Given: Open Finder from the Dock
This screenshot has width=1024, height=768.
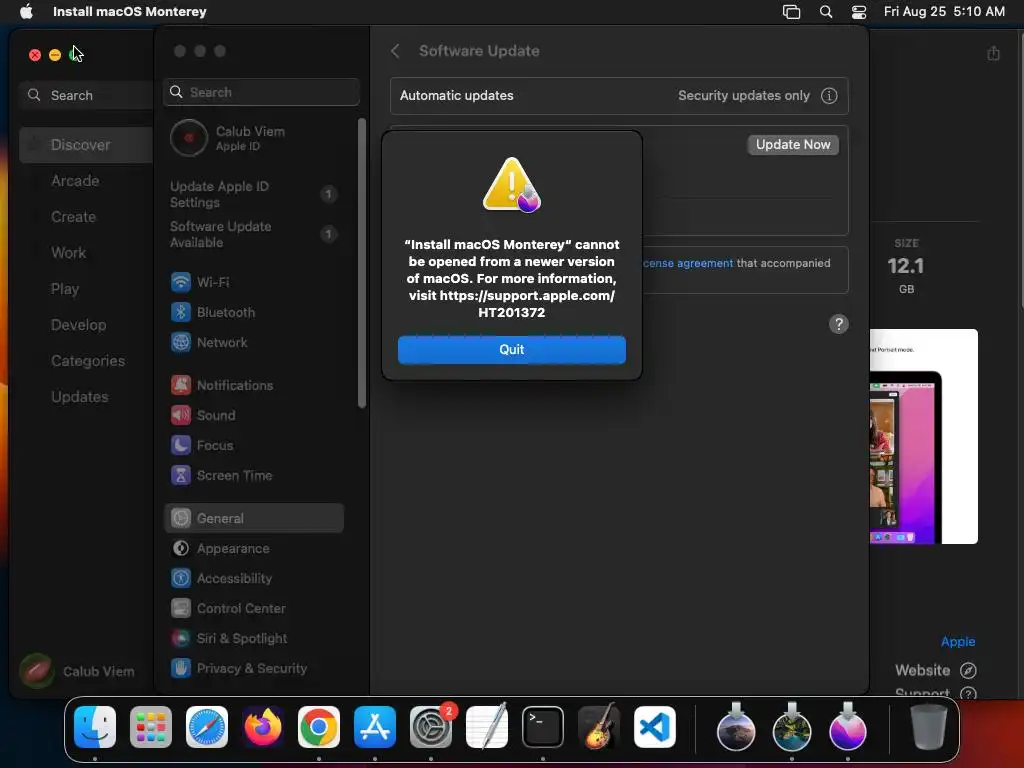Looking at the screenshot, I should coord(95,727).
